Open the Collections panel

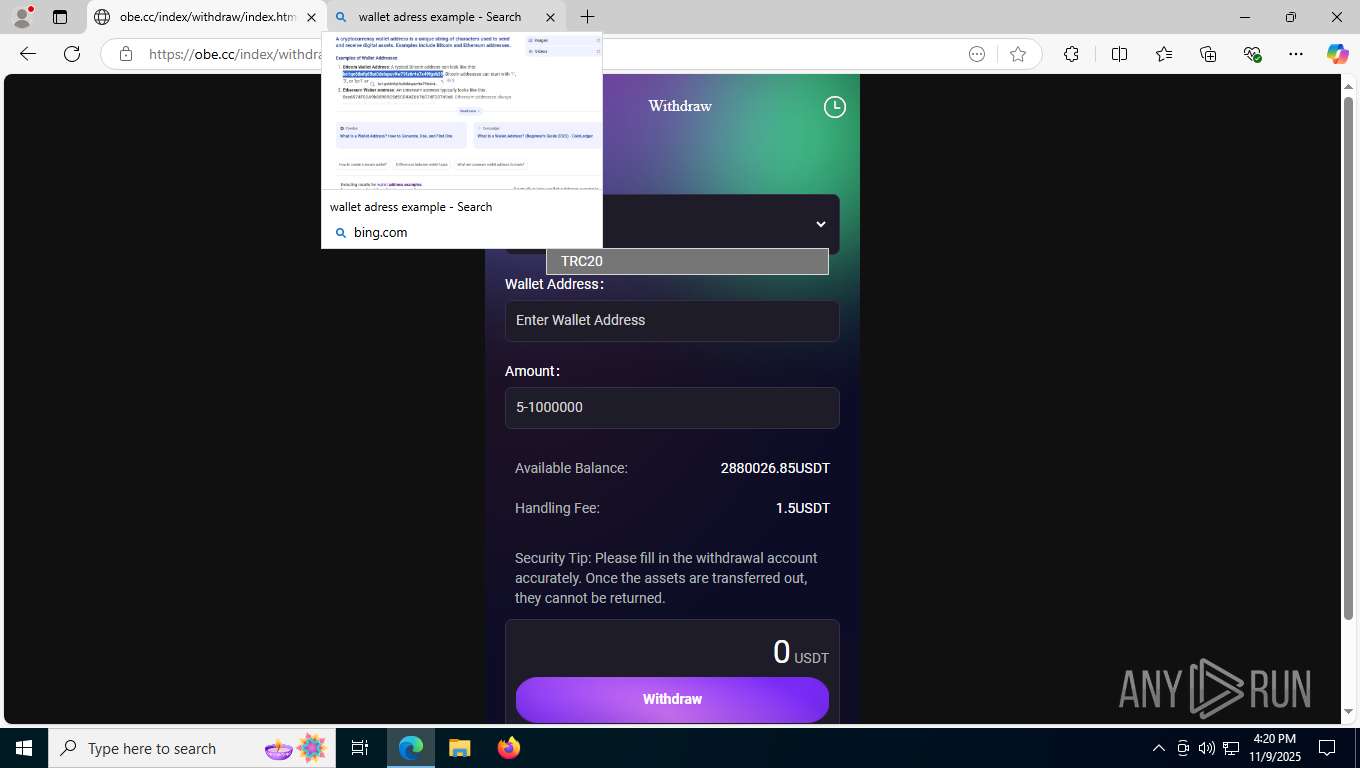tap(1208, 54)
